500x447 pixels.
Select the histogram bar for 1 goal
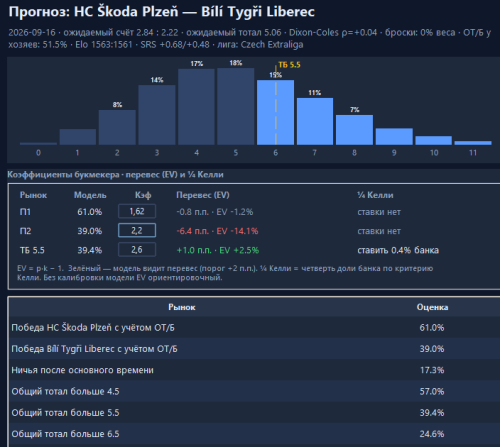point(78,137)
